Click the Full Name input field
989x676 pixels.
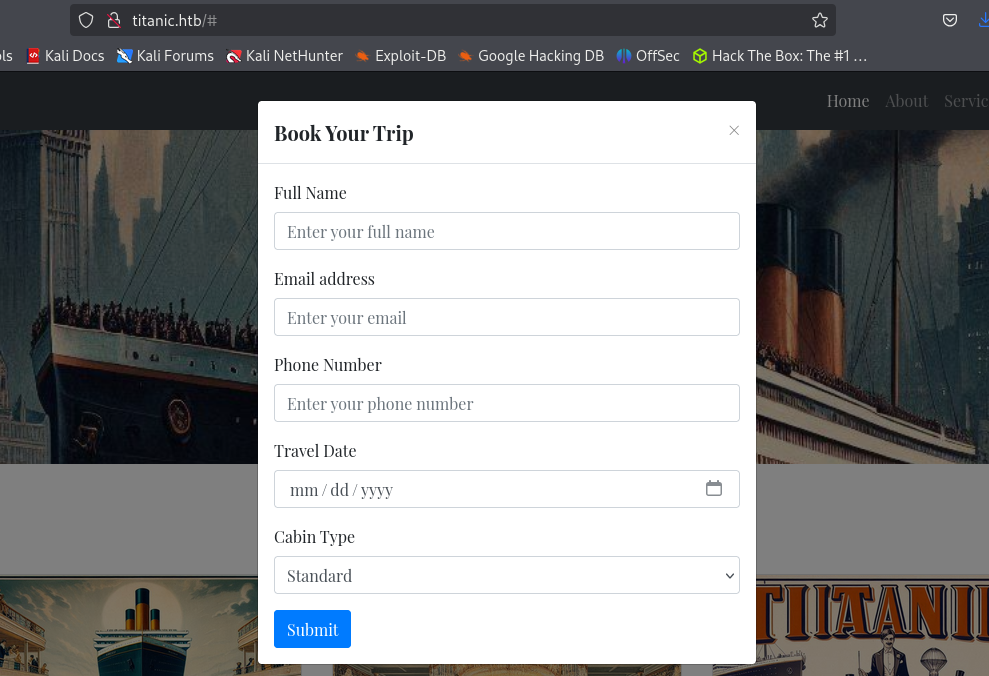507,231
